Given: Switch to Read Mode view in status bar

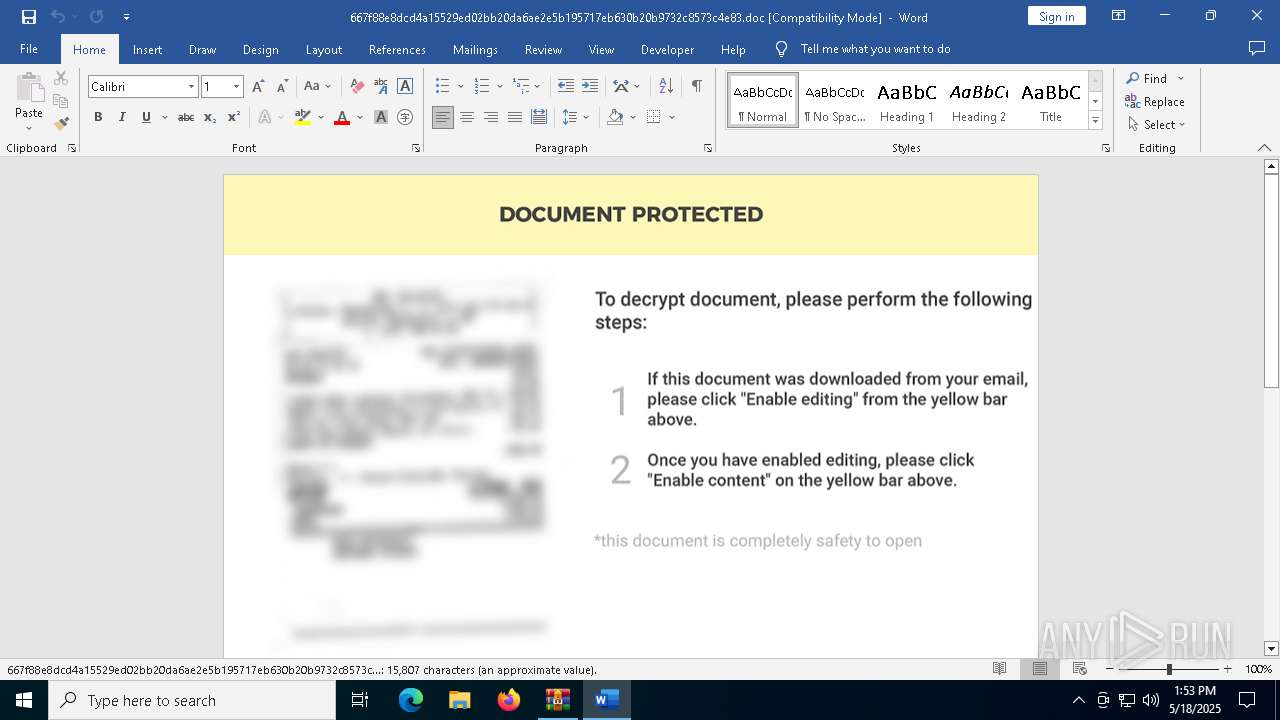Looking at the screenshot, I should 999,669.
